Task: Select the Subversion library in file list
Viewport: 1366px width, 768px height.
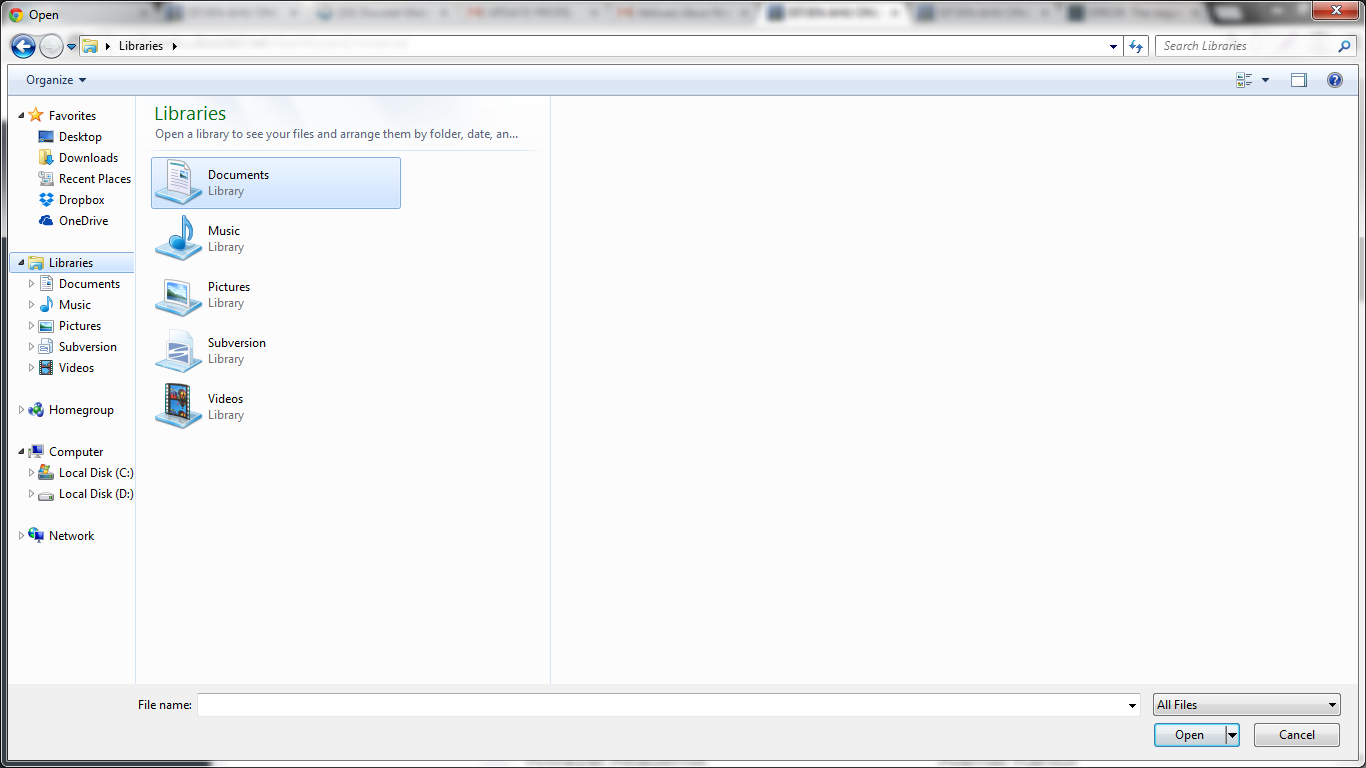Action: [x=236, y=350]
